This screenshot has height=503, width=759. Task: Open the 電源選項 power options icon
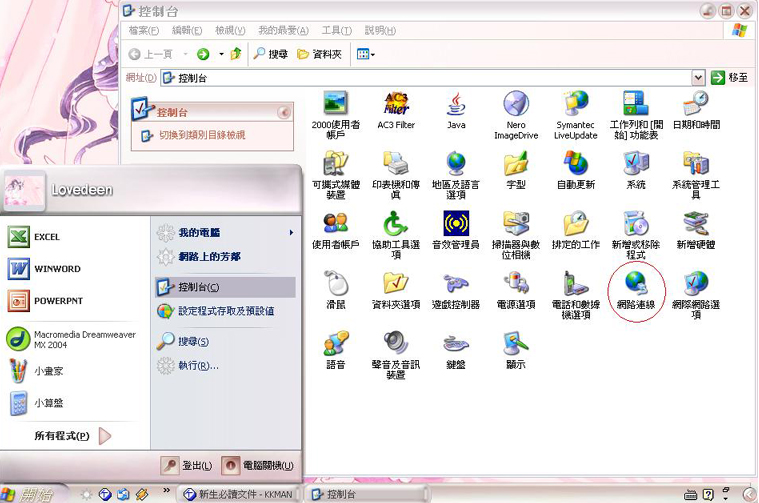516,285
